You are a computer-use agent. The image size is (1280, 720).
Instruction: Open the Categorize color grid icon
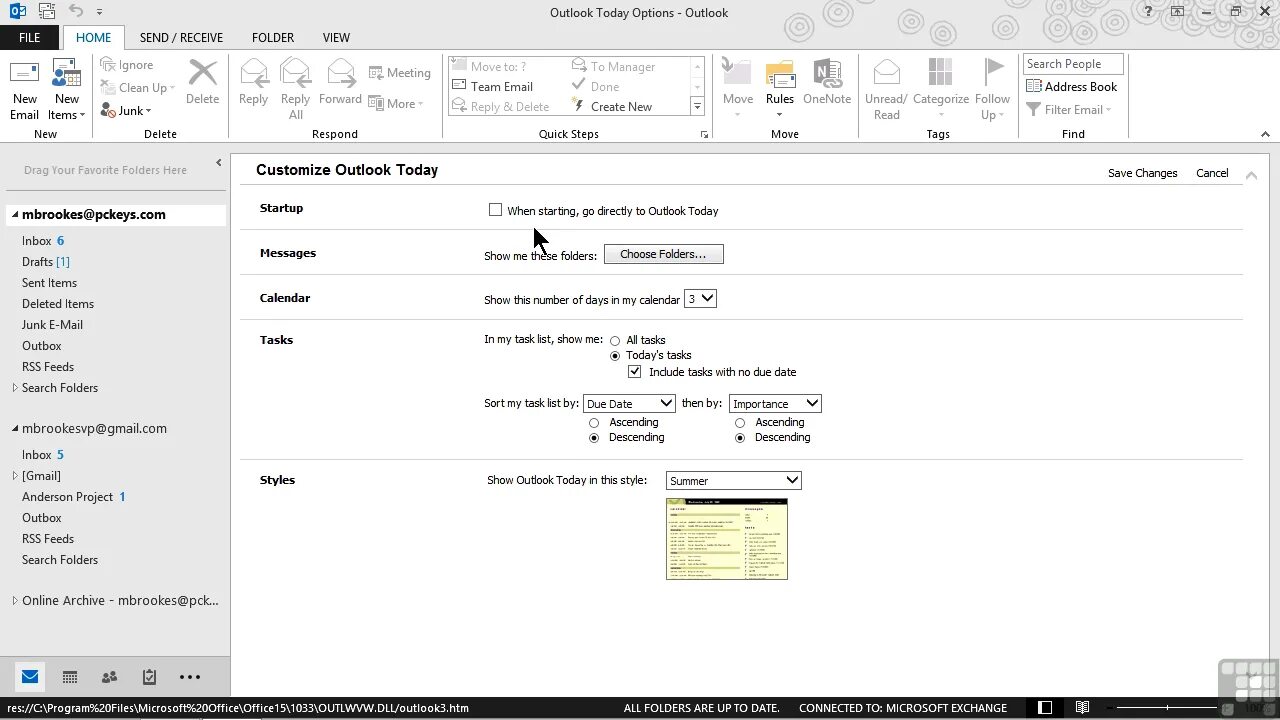pyautogui.click(x=941, y=72)
